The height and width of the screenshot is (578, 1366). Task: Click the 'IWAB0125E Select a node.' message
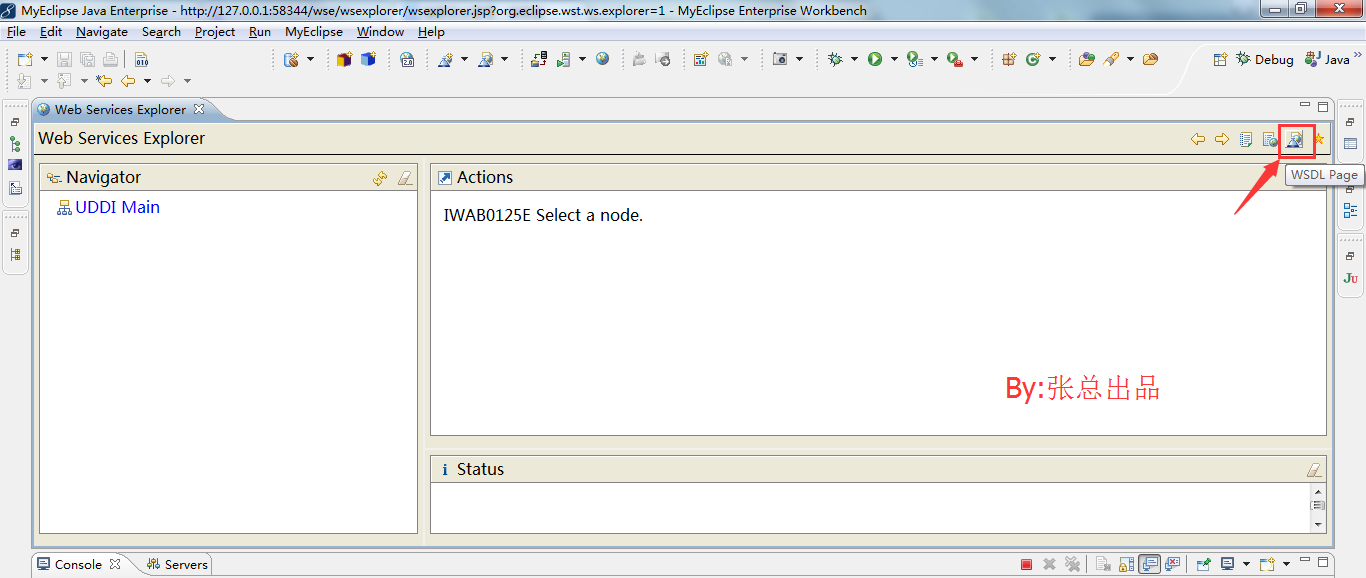click(x=543, y=216)
